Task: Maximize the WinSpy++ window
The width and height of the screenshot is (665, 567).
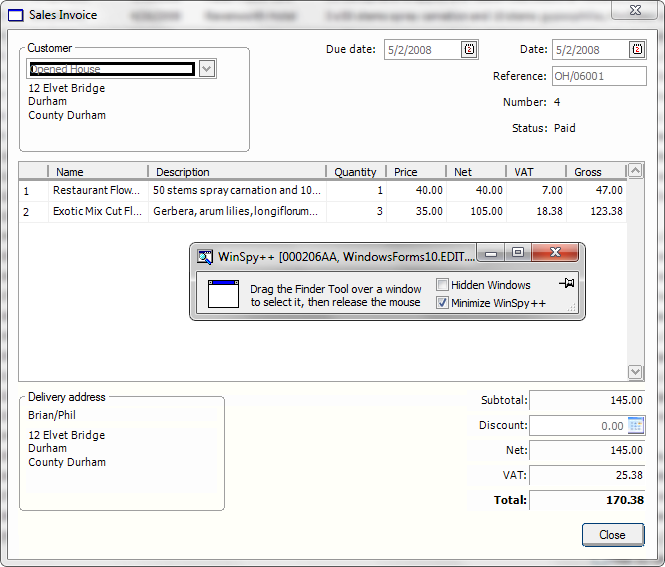Action: point(518,254)
